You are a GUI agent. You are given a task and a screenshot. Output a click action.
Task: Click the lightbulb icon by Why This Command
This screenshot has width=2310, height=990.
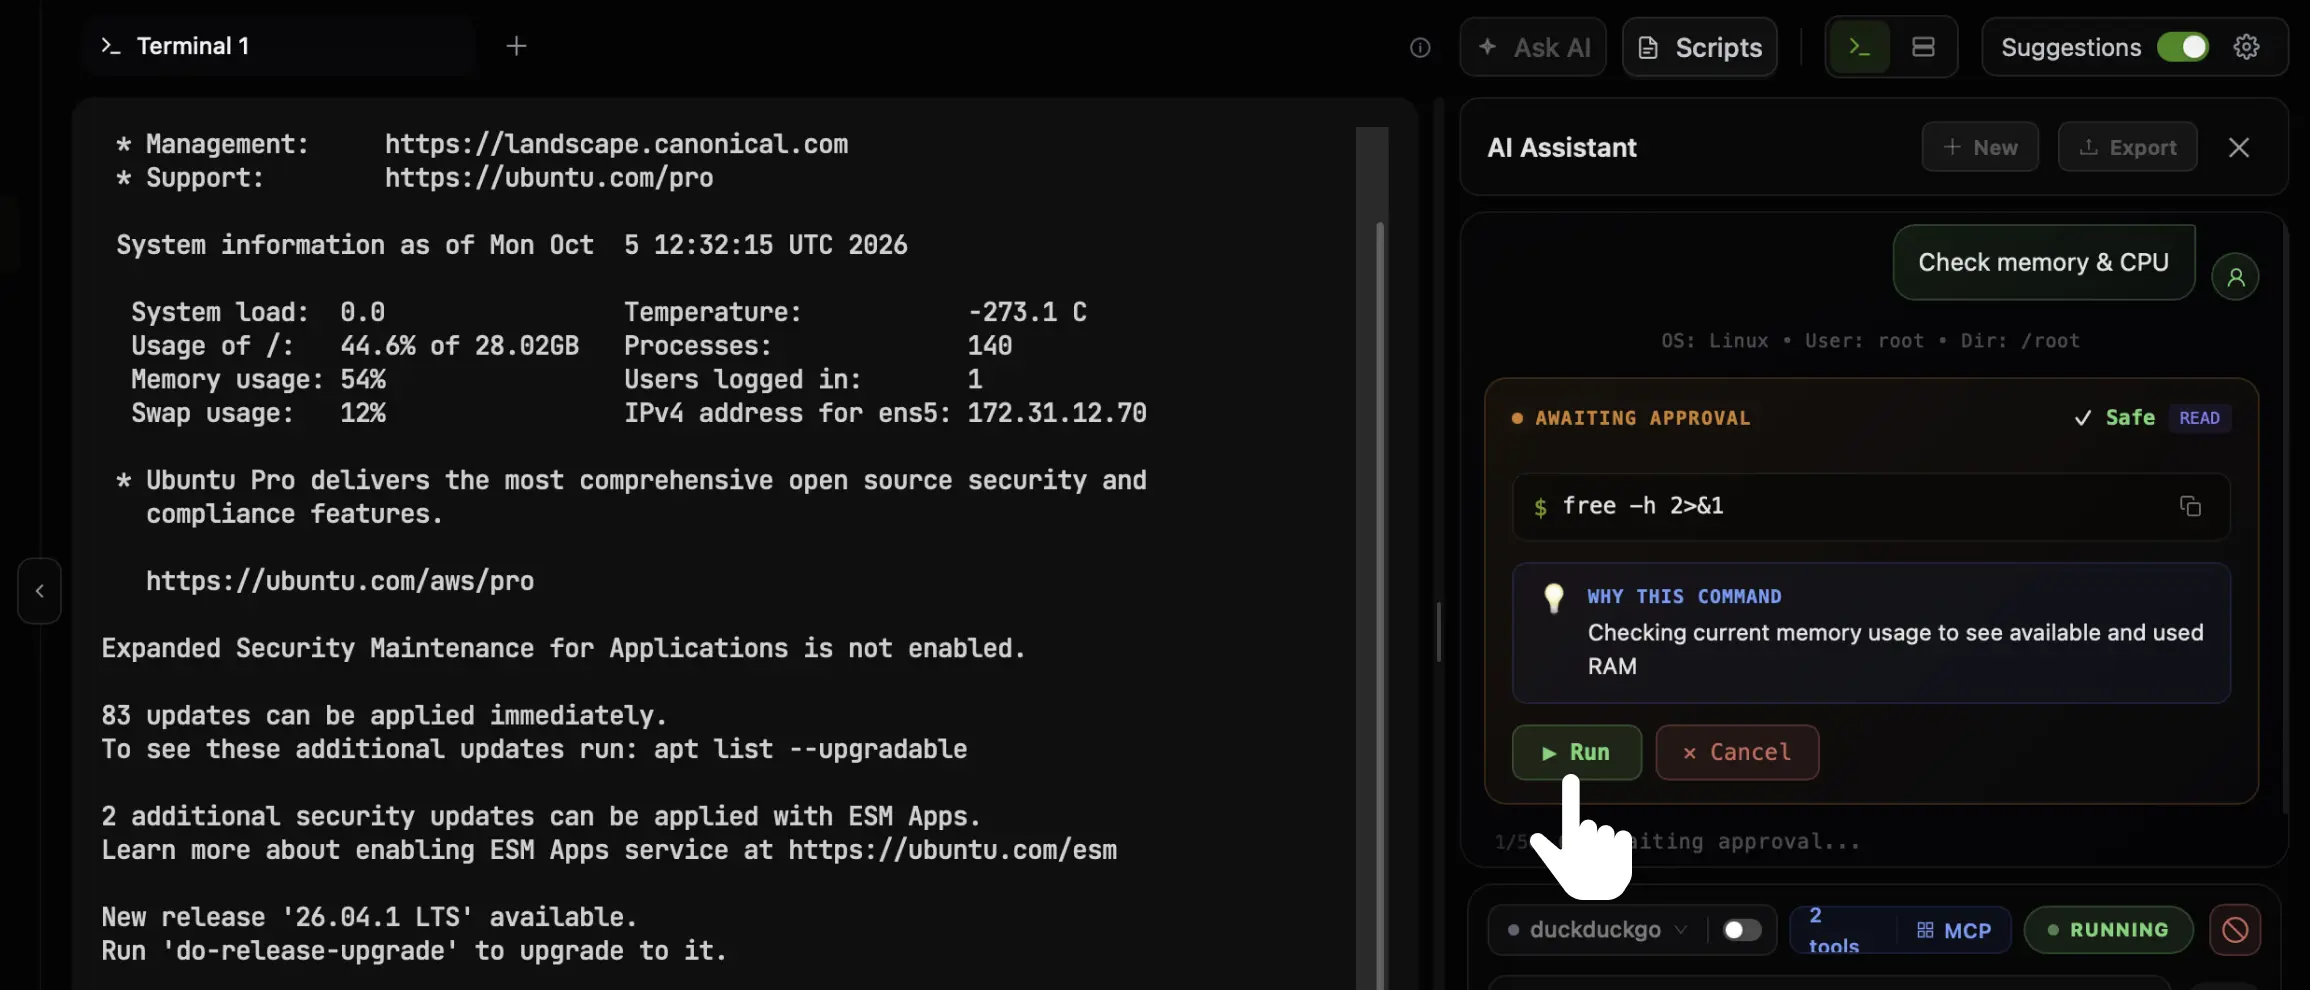(1553, 598)
